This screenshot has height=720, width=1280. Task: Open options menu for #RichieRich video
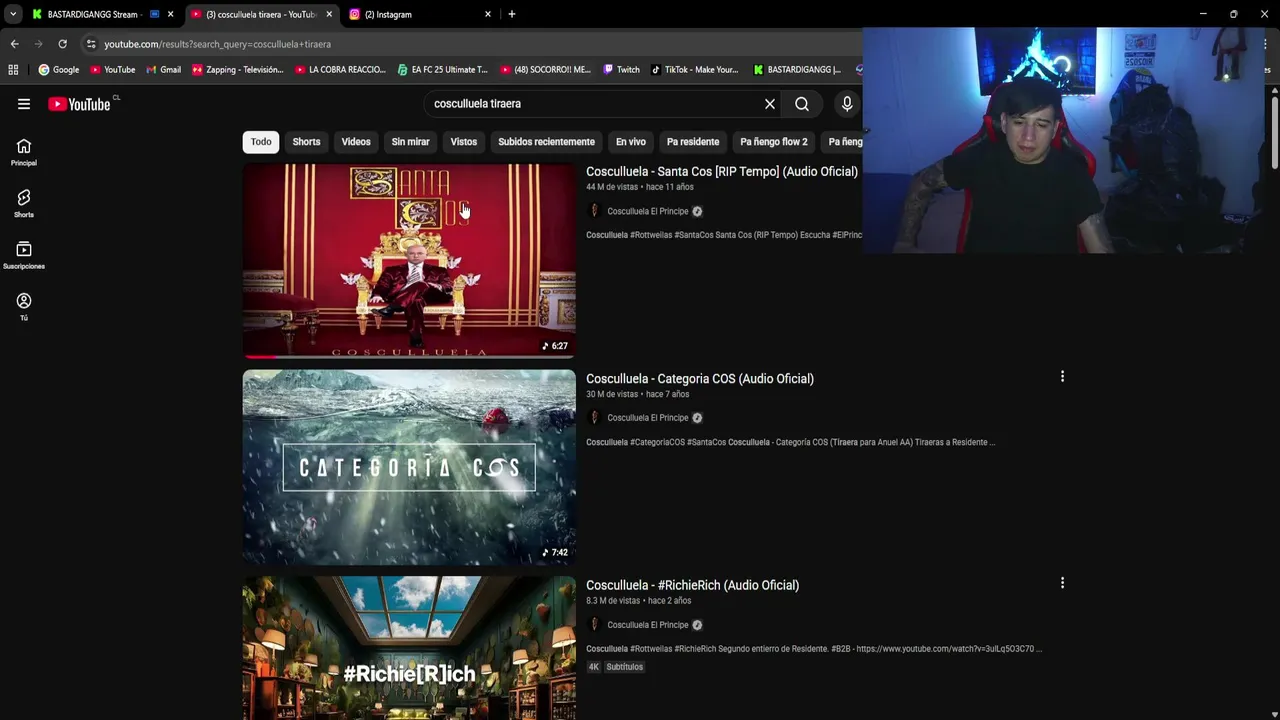[1062, 583]
